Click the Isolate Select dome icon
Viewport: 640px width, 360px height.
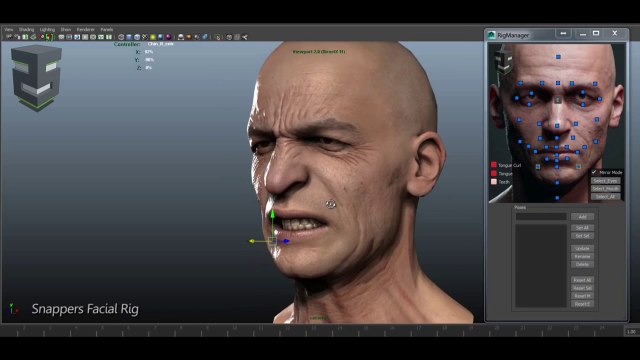pos(181,37)
